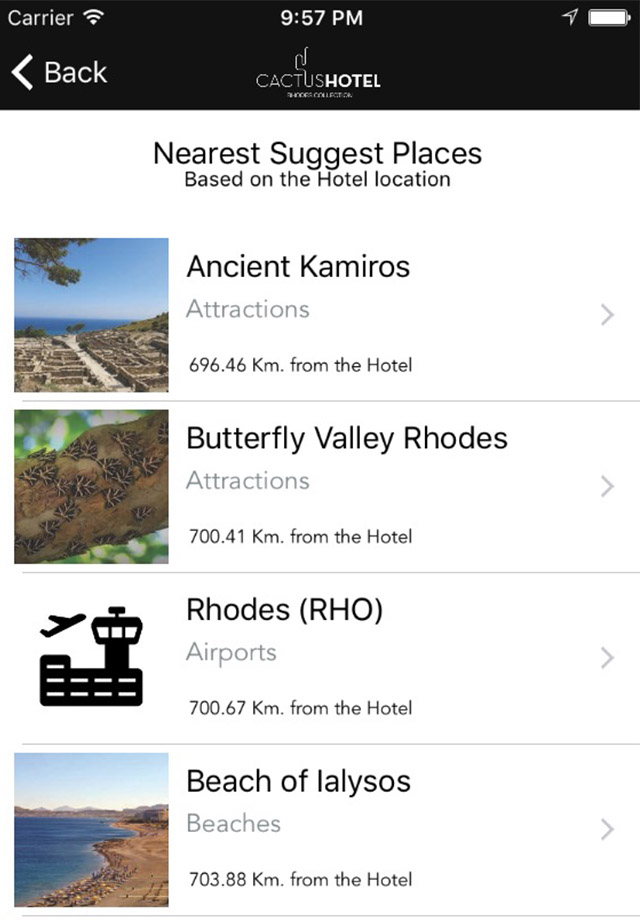Tap the Beaches category label
640x920 pixels.
pos(233,824)
